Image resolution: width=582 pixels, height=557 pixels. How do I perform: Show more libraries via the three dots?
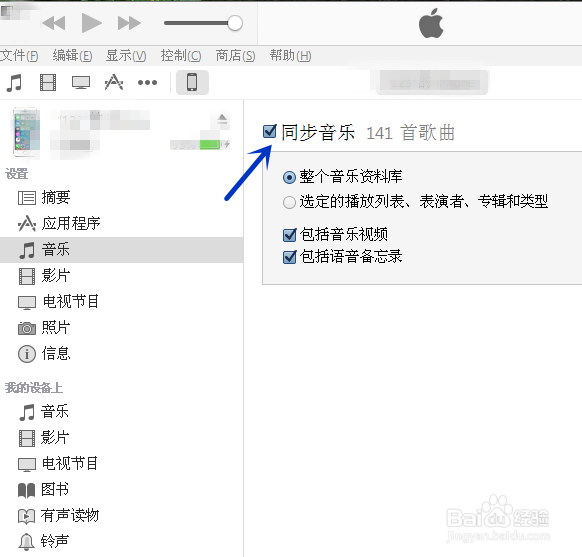pyautogui.click(x=147, y=82)
